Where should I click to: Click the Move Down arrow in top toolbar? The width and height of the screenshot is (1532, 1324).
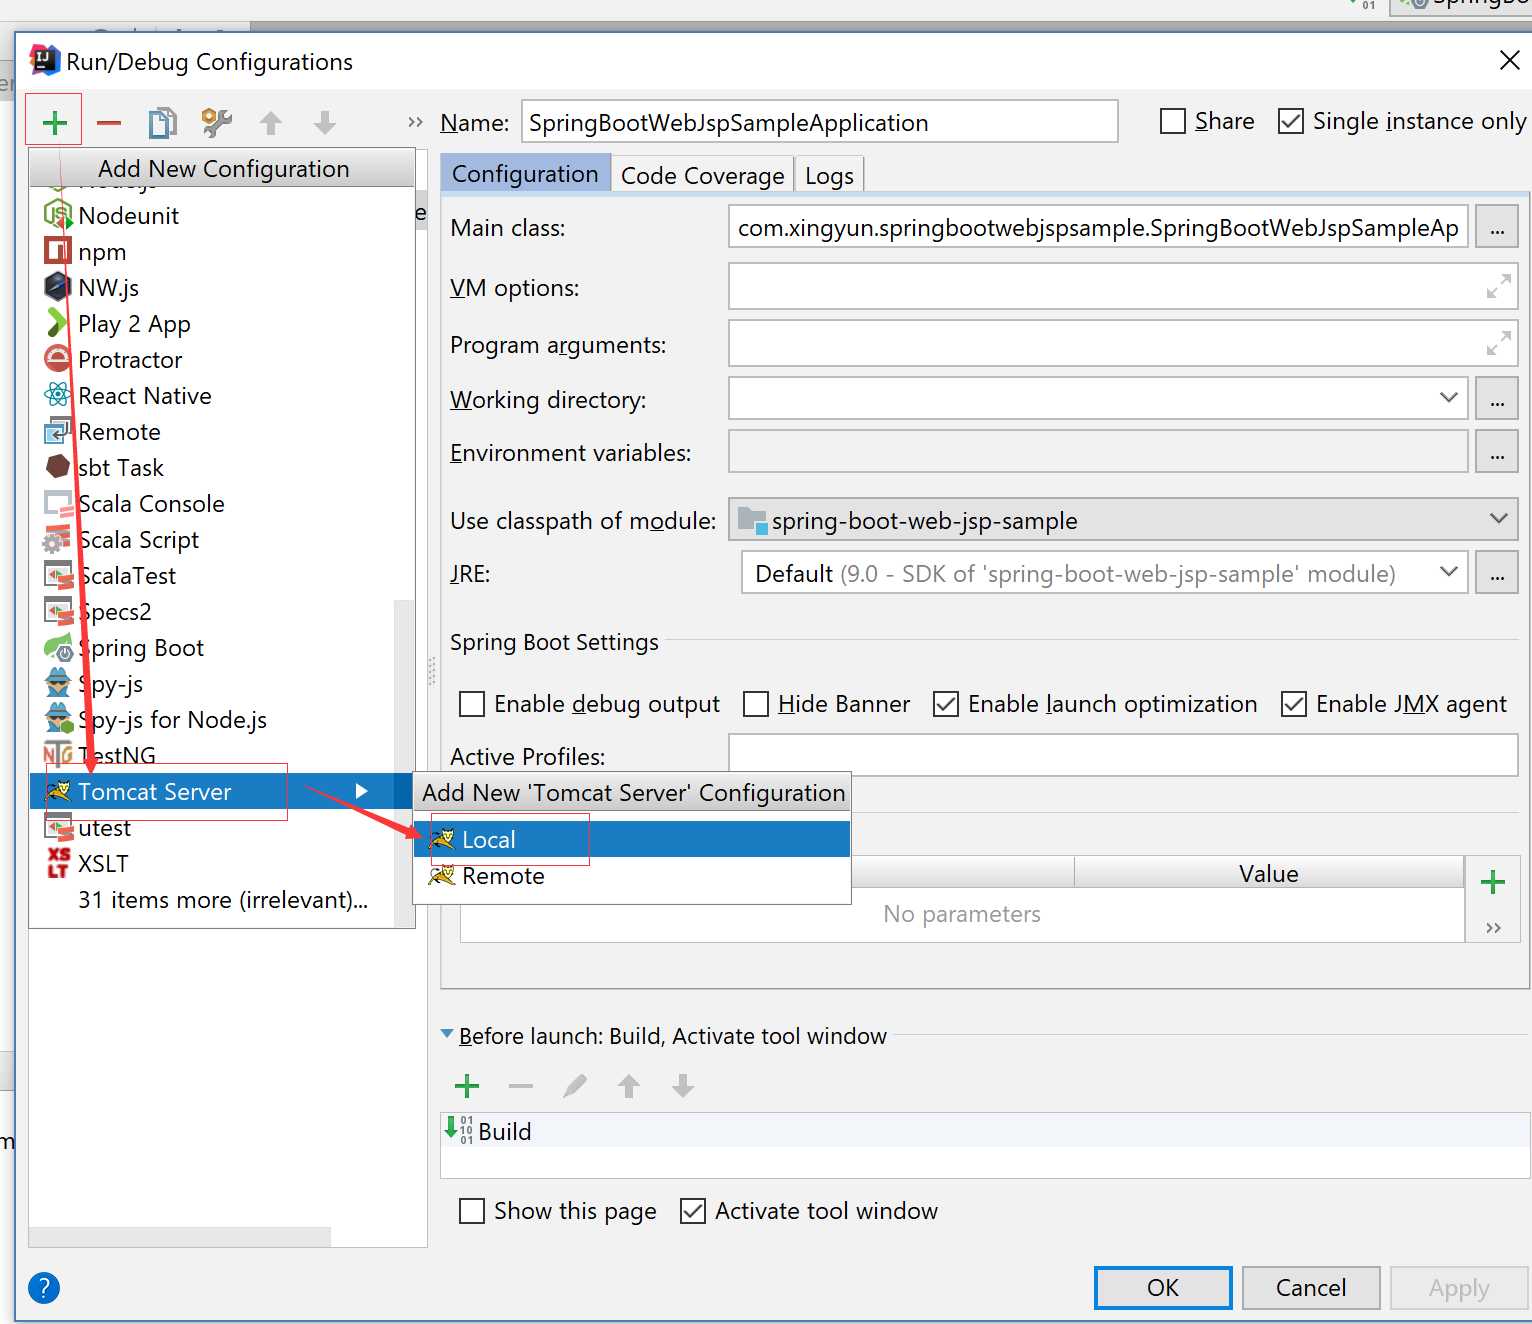click(x=325, y=123)
